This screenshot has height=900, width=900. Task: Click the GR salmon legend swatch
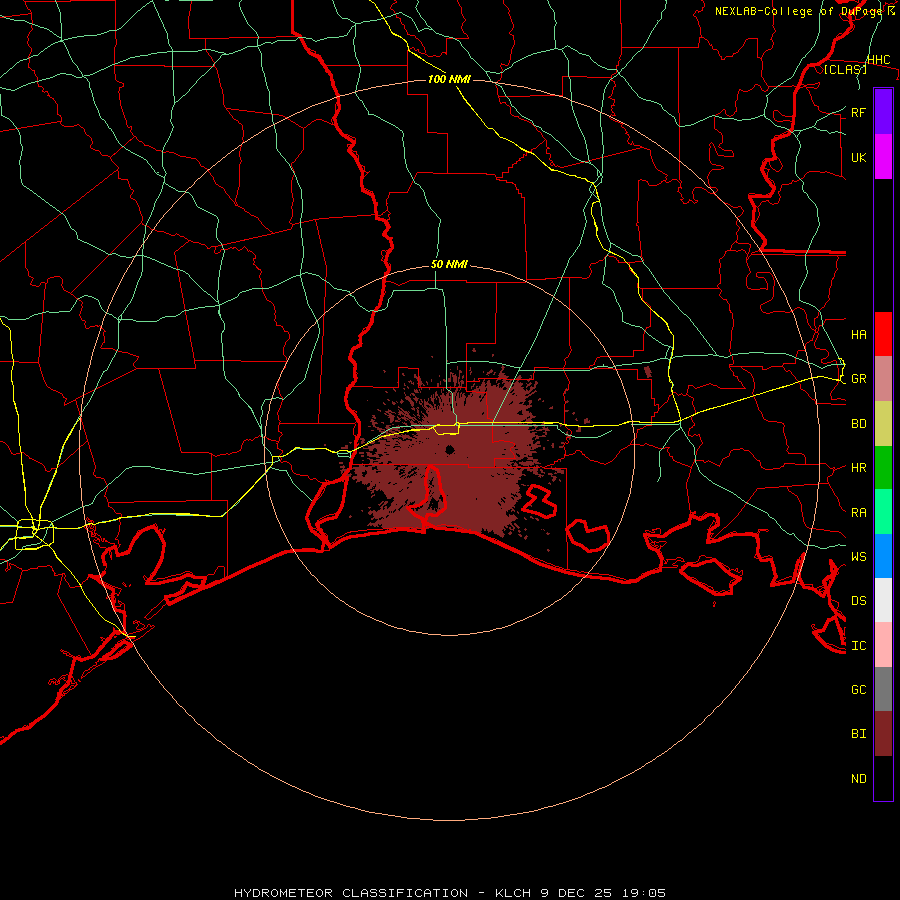click(883, 379)
